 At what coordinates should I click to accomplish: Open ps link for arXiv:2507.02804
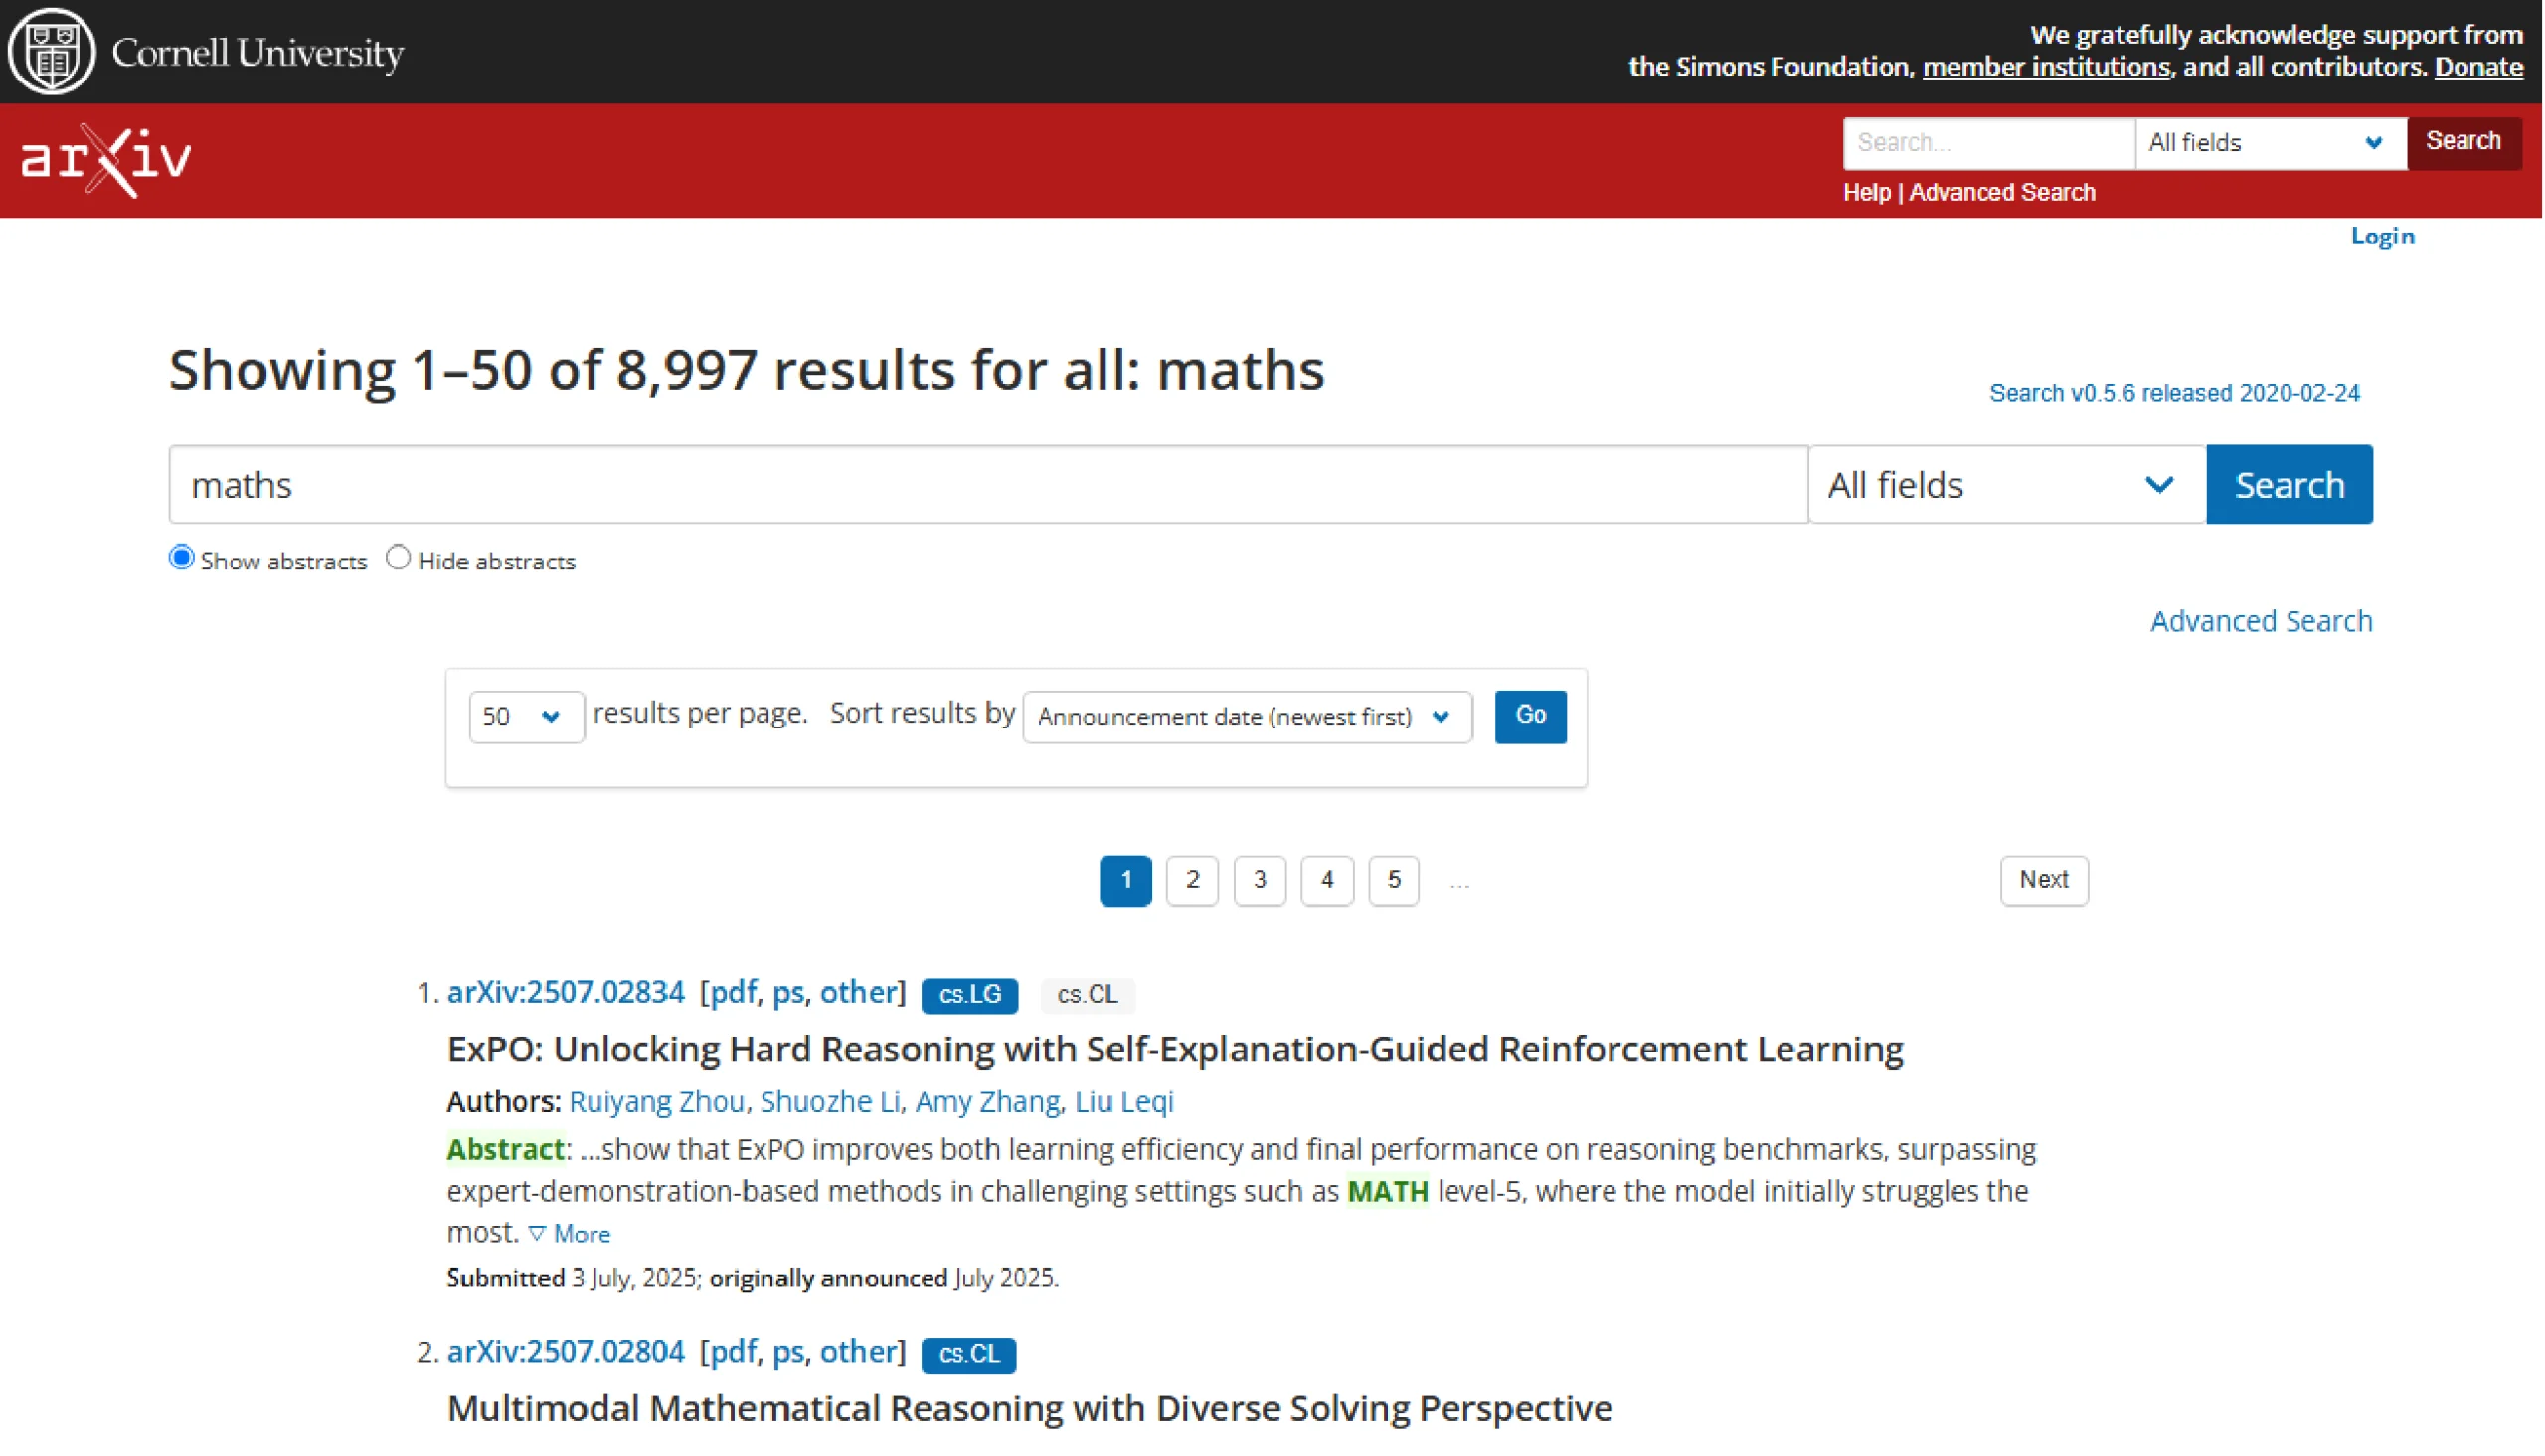click(x=788, y=1352)
